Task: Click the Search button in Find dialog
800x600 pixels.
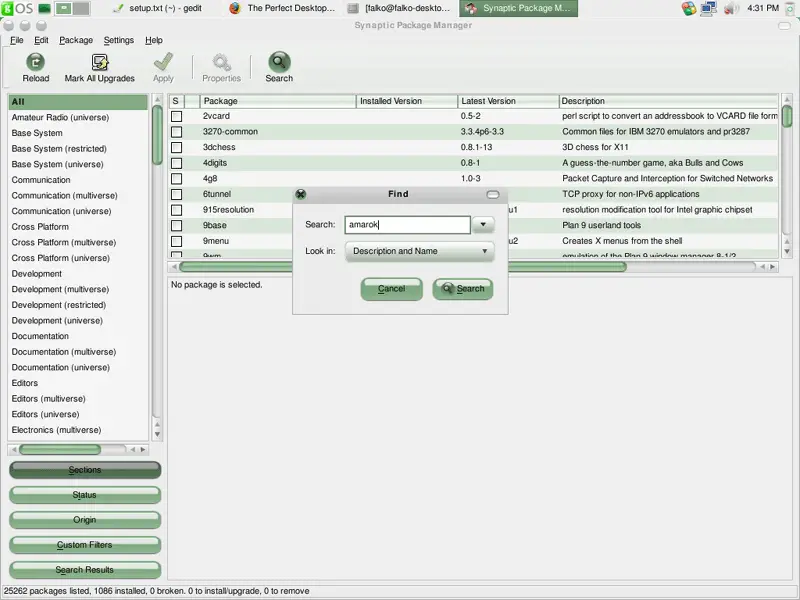Action: [x=463, y=289]
